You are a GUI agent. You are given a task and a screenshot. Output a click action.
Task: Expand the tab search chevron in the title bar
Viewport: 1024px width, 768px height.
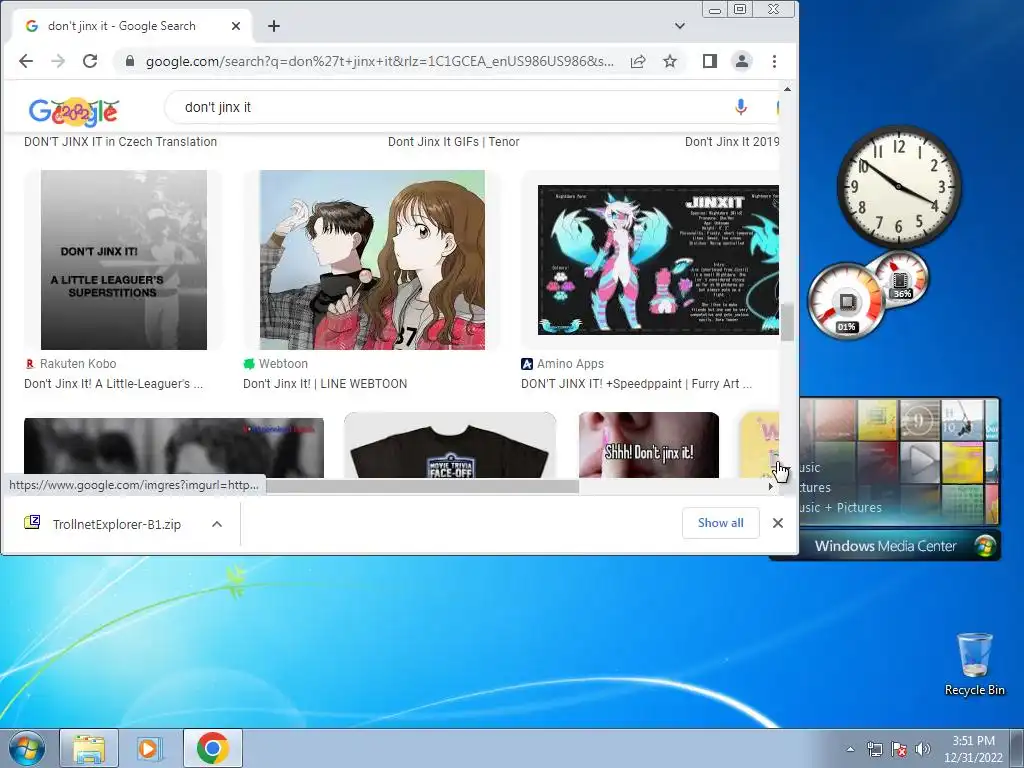tap(680, 26)
